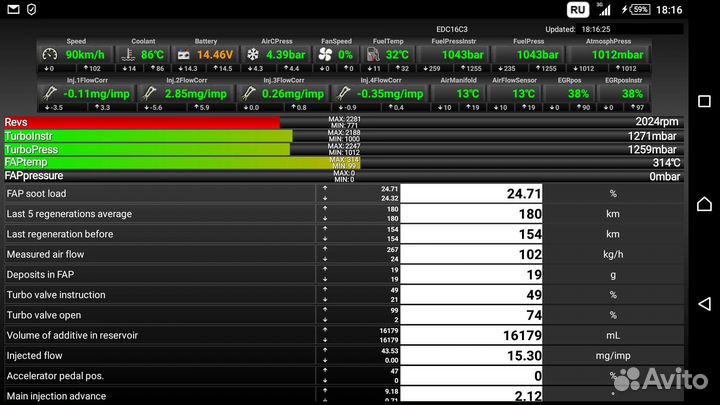Open the FAP soot load row
This screenshot has height=405, width=720.
[x=160, y=194]
